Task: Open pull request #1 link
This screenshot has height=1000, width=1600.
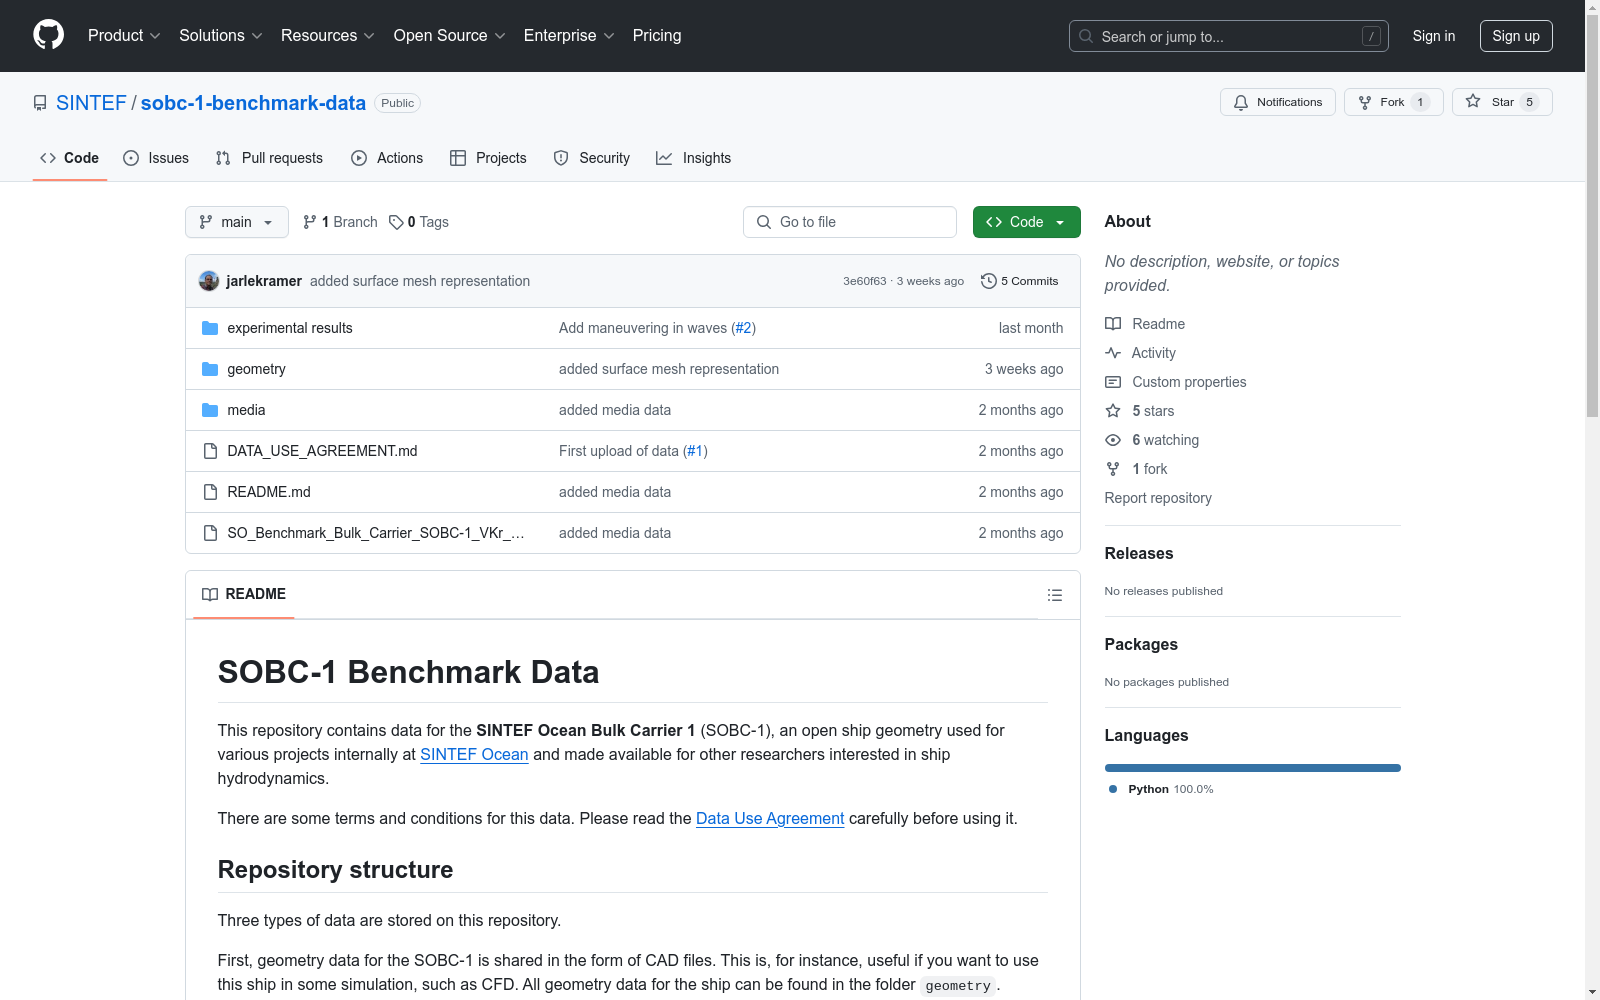Action: click(x=695, y=451)
